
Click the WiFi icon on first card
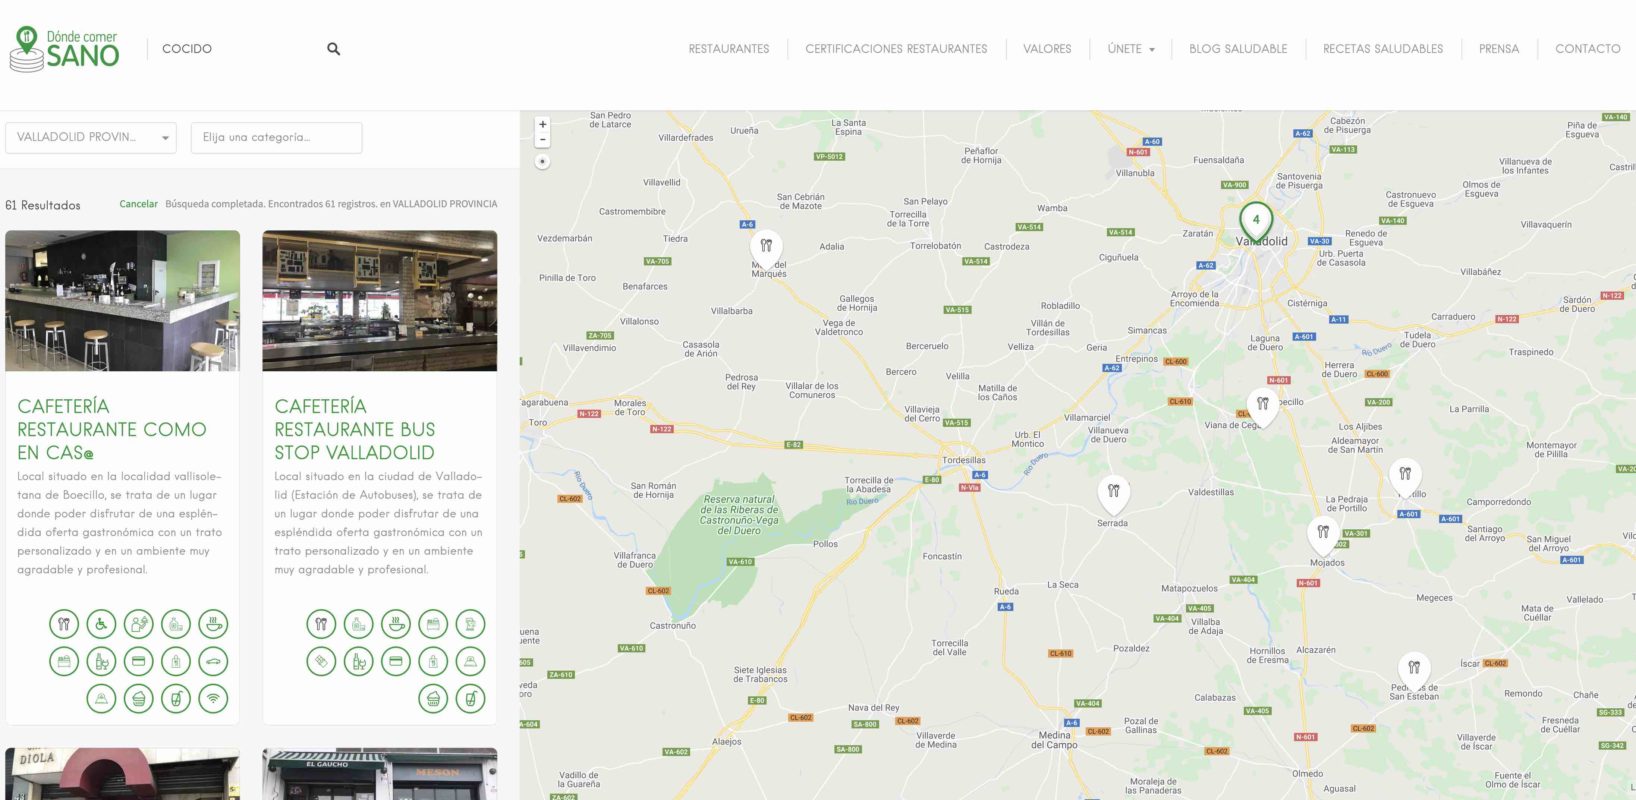(213, 698)
